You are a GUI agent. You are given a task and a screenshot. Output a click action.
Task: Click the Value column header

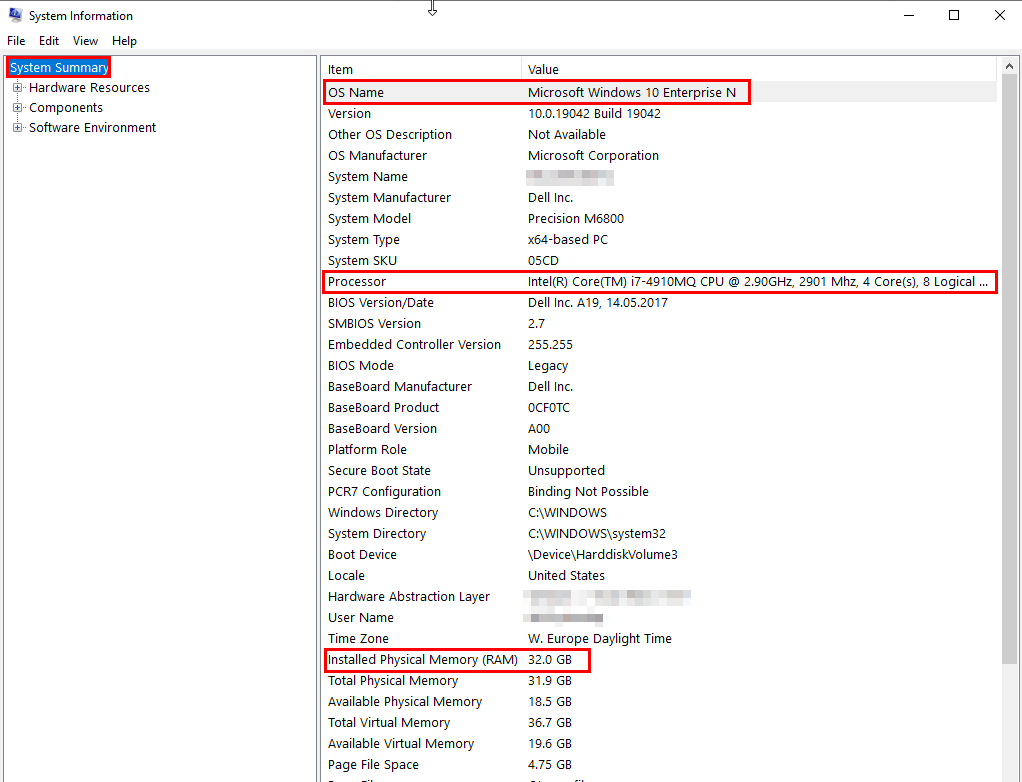[x=700, y=69]
